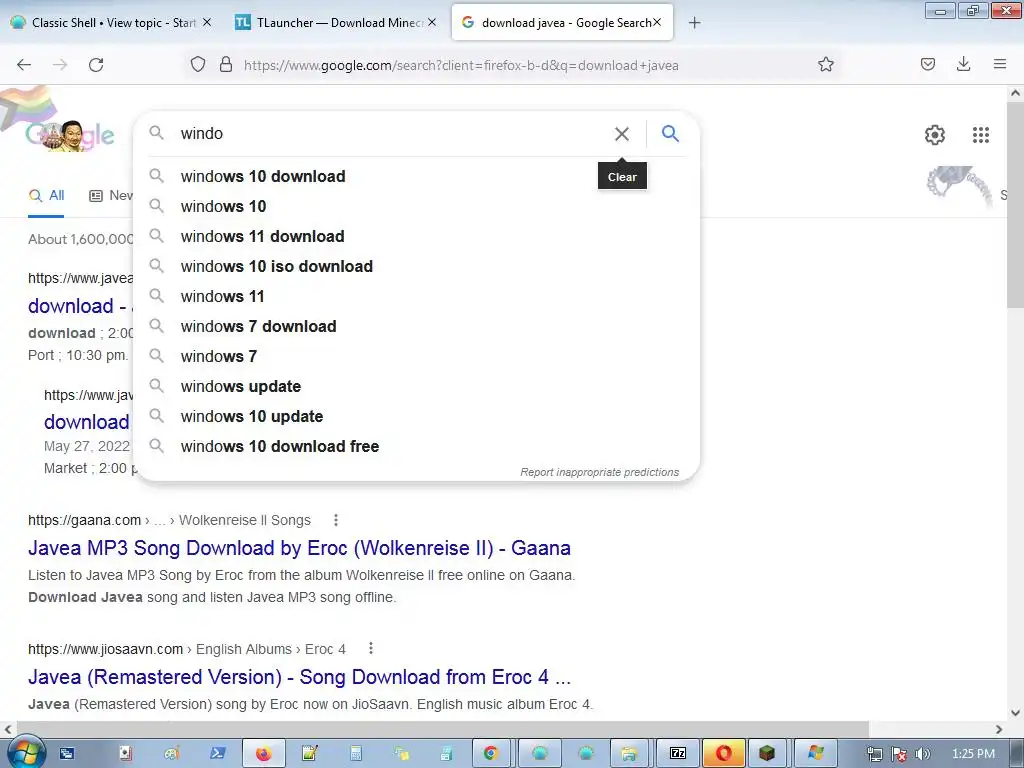Click the Firefox address bar URL

(x=461, y=65)
